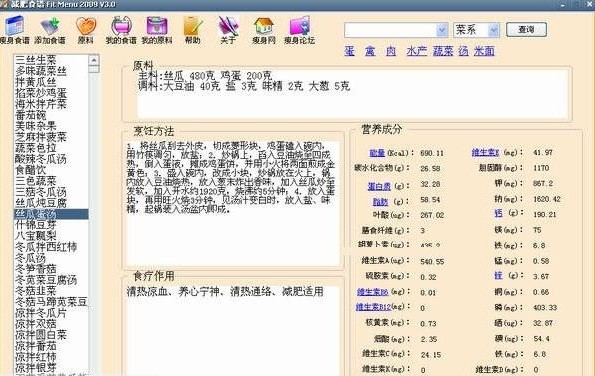
Task: Open the 瘦身论坛 forum icon
Action: 299,30
